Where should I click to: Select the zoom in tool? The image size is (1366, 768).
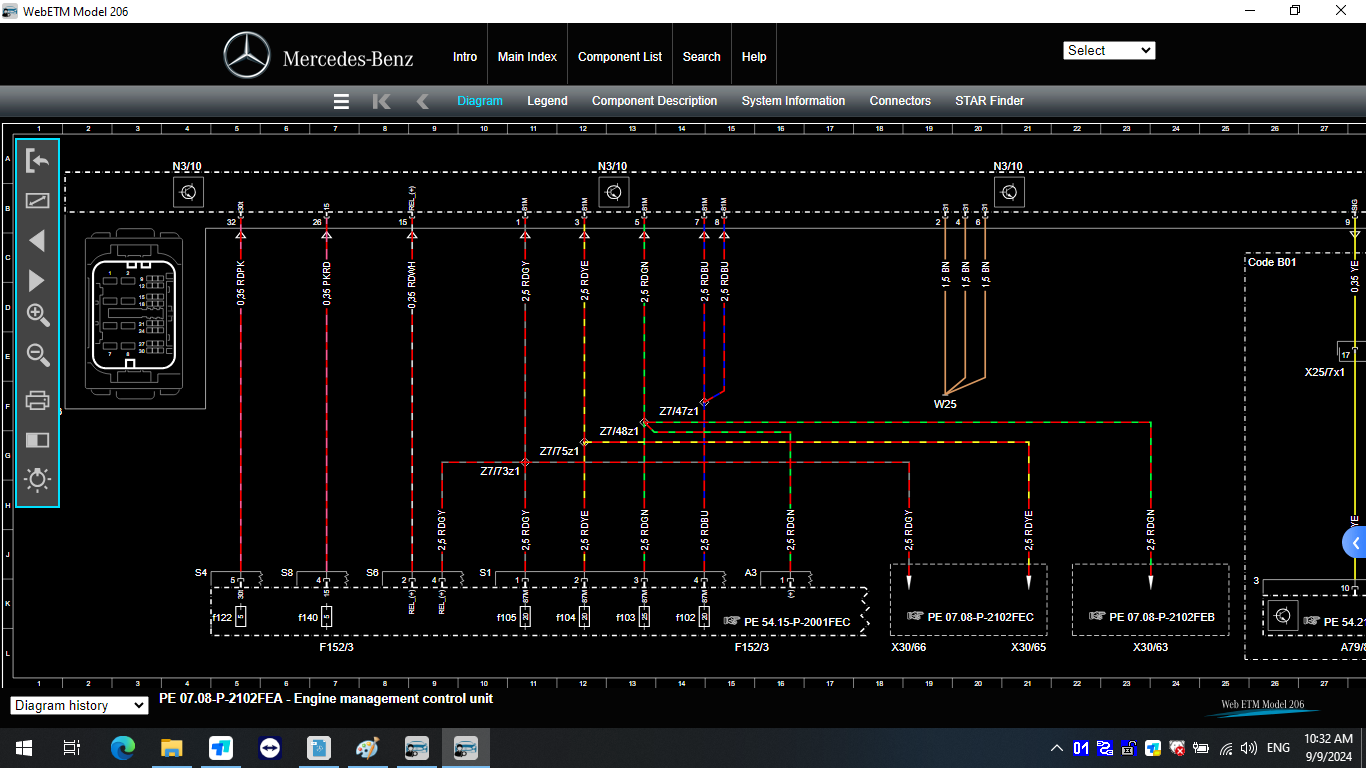point(37,316)
